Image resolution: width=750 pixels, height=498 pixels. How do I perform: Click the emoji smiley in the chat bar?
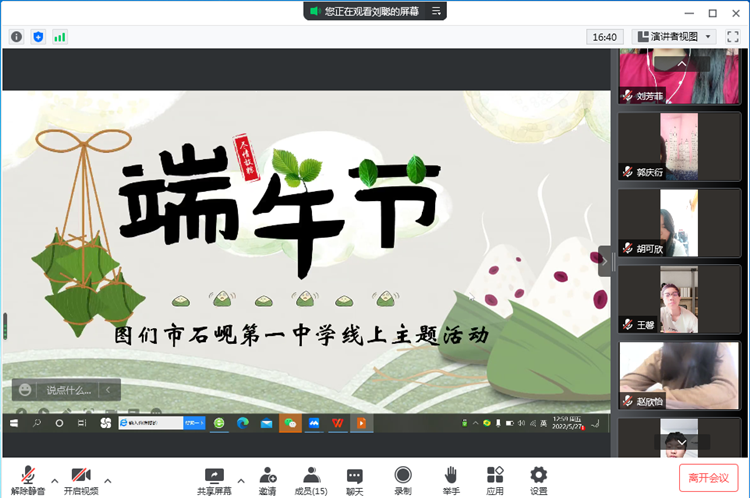tap(25, 390)
